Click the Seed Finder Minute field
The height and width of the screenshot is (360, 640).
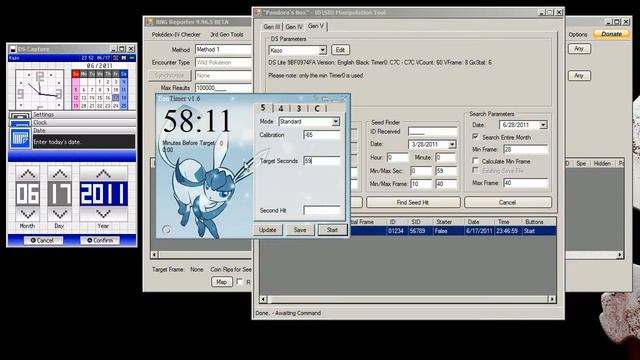pyautogui.click(x=446, y=158)
